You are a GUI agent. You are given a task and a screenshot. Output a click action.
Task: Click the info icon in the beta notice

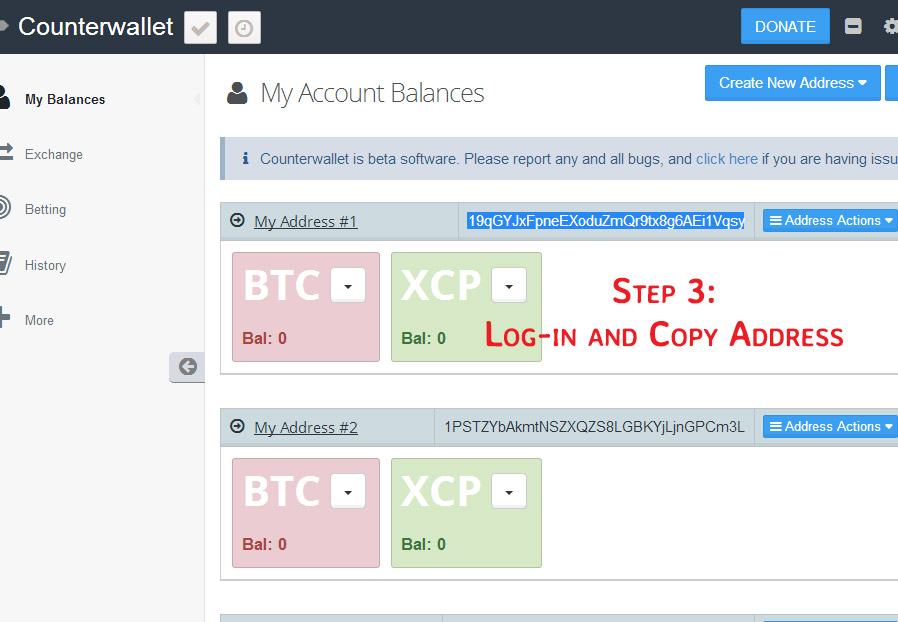pos(245,158)
